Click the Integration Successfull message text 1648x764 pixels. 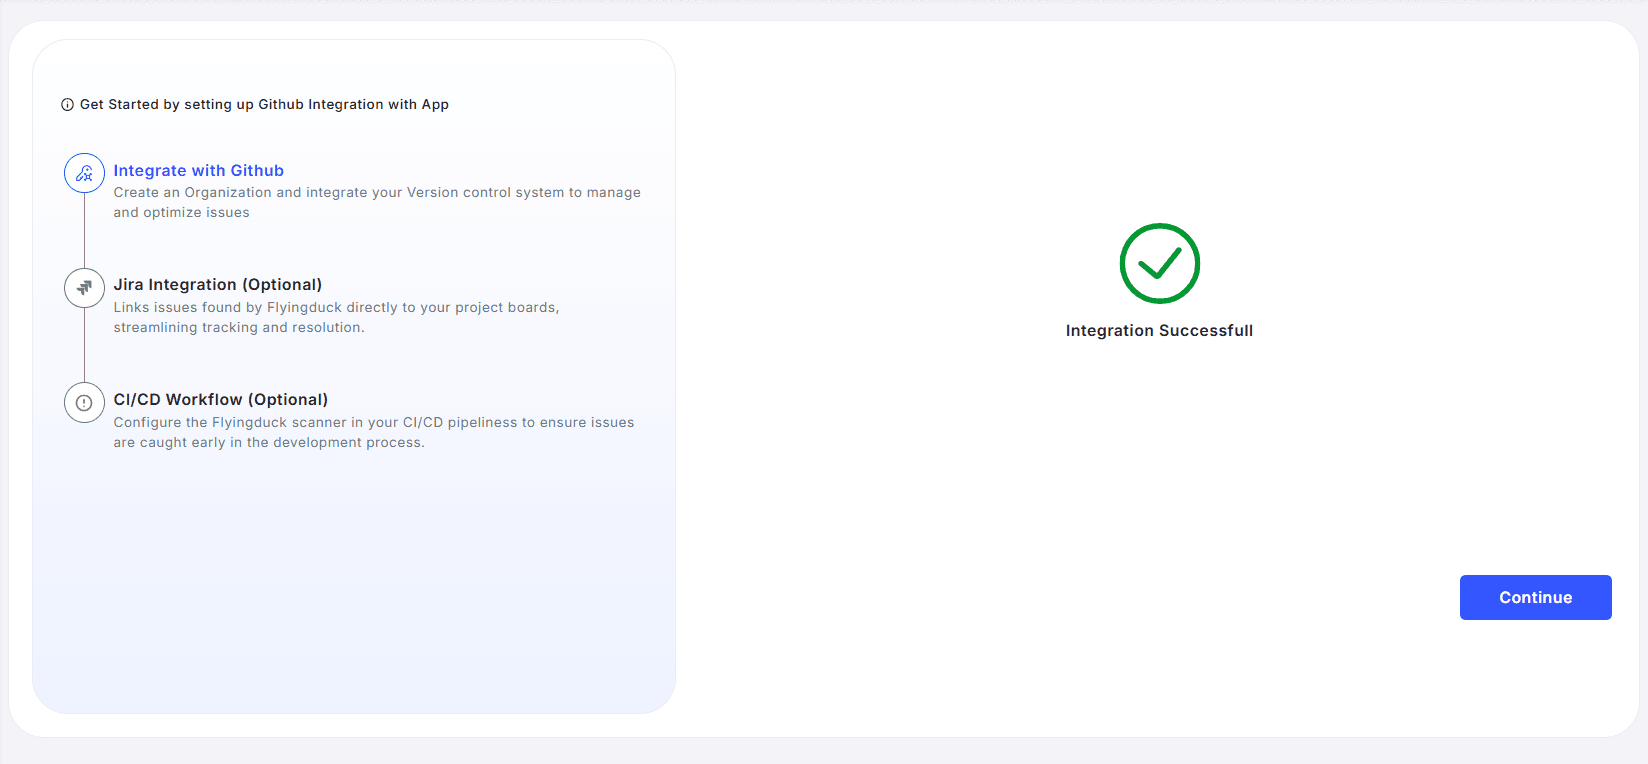pyautogui.click(x=1159, y=331)
